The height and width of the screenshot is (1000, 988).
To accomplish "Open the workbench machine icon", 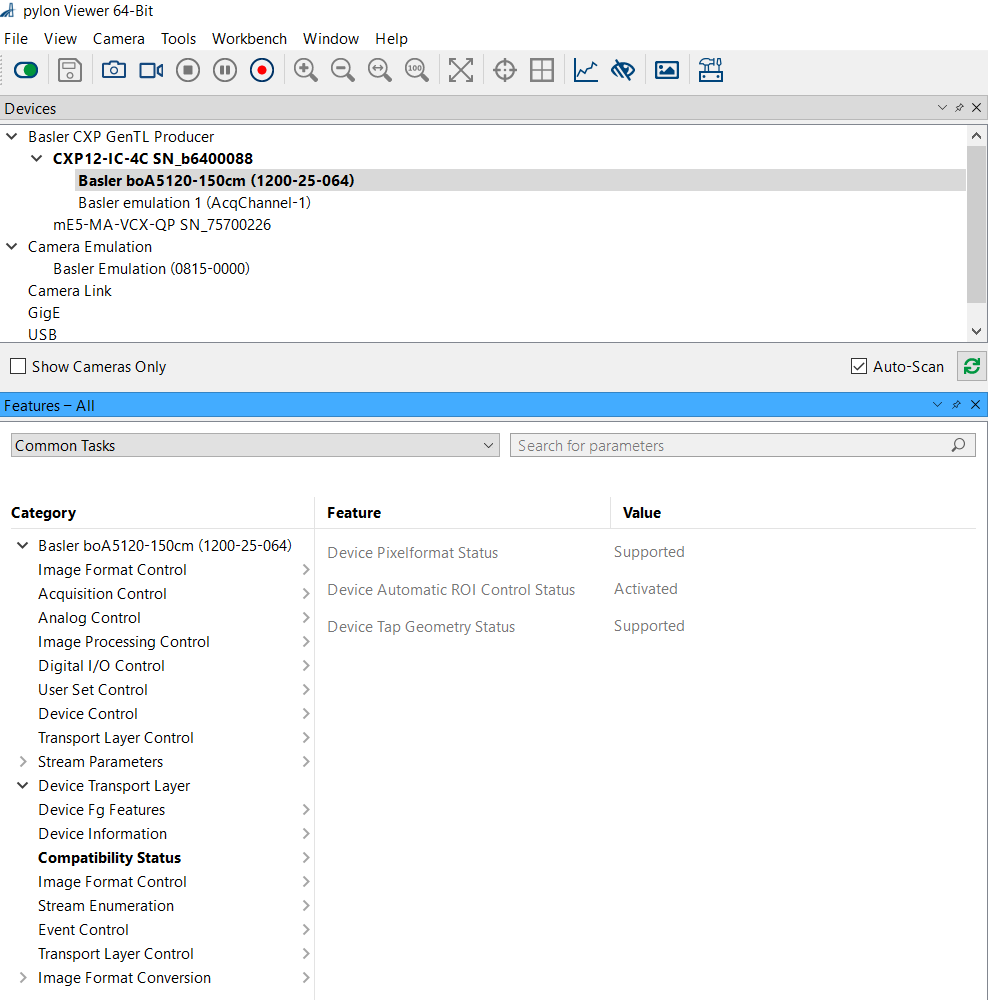I will (710, 70).
